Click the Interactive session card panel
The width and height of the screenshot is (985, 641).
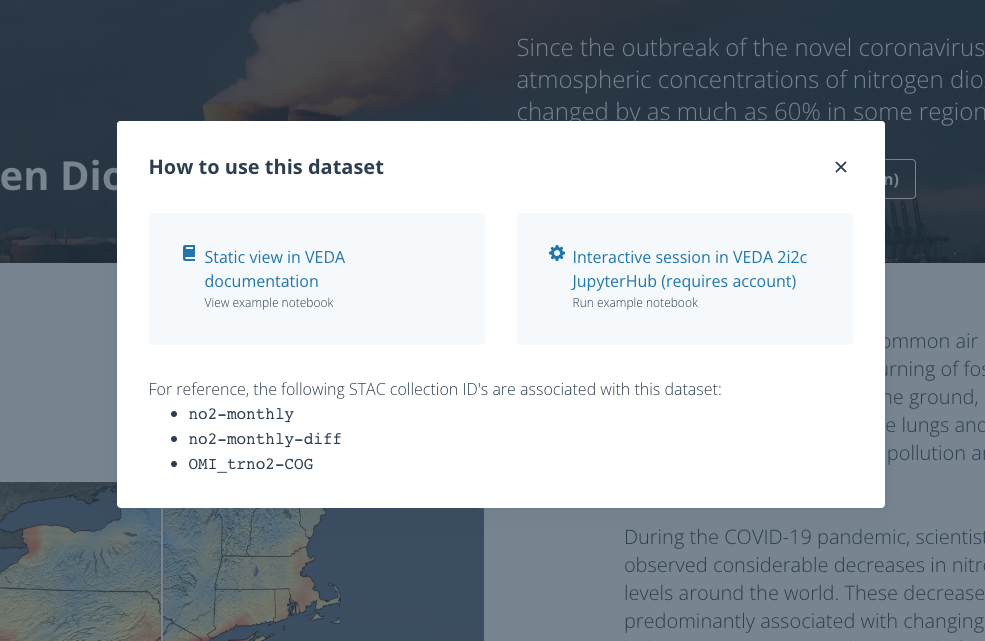(x=684, y=278)
